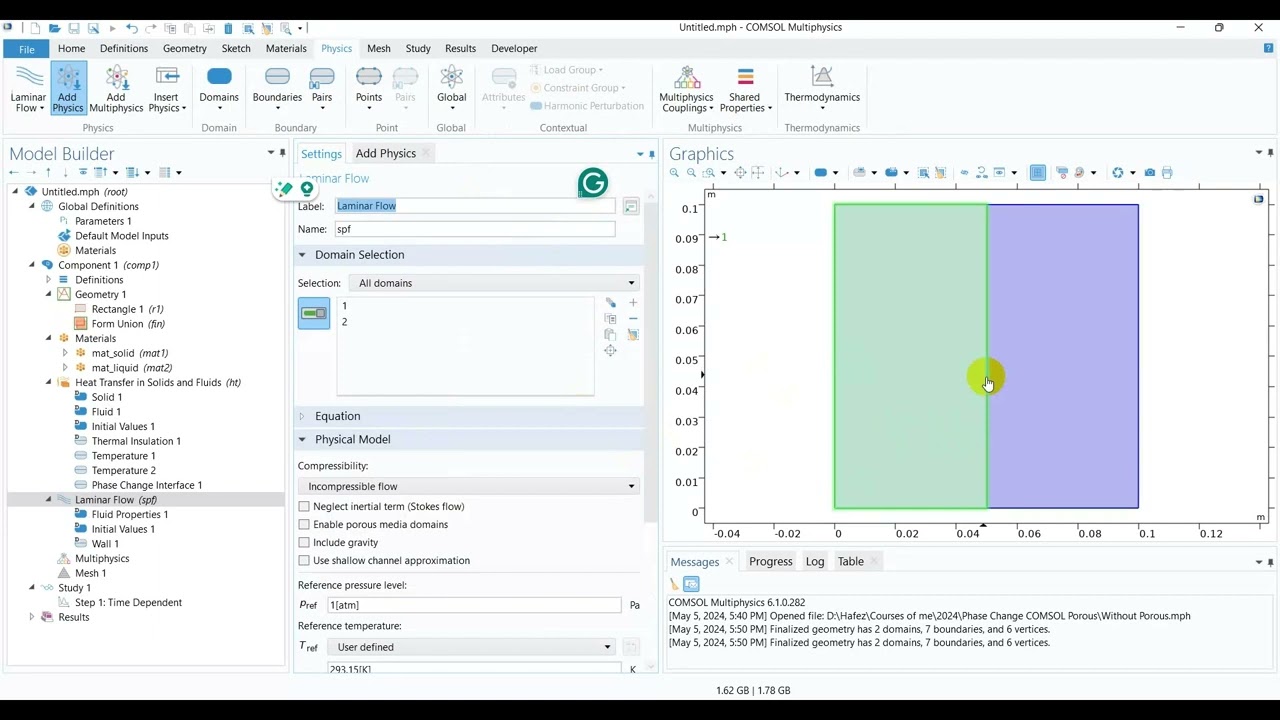Viewport: 1280px width, 720px height.
Task: Zoom out using the Graphics toolbar
Action: (x=691, y=173)
